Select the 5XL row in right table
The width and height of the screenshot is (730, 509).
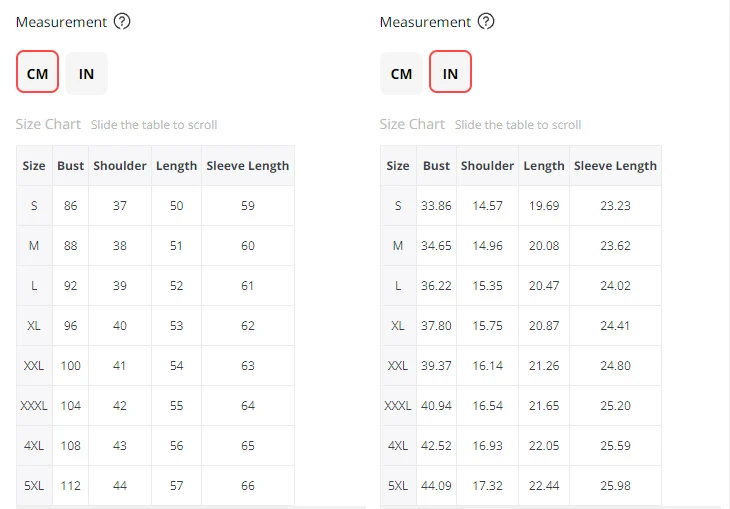398,486
